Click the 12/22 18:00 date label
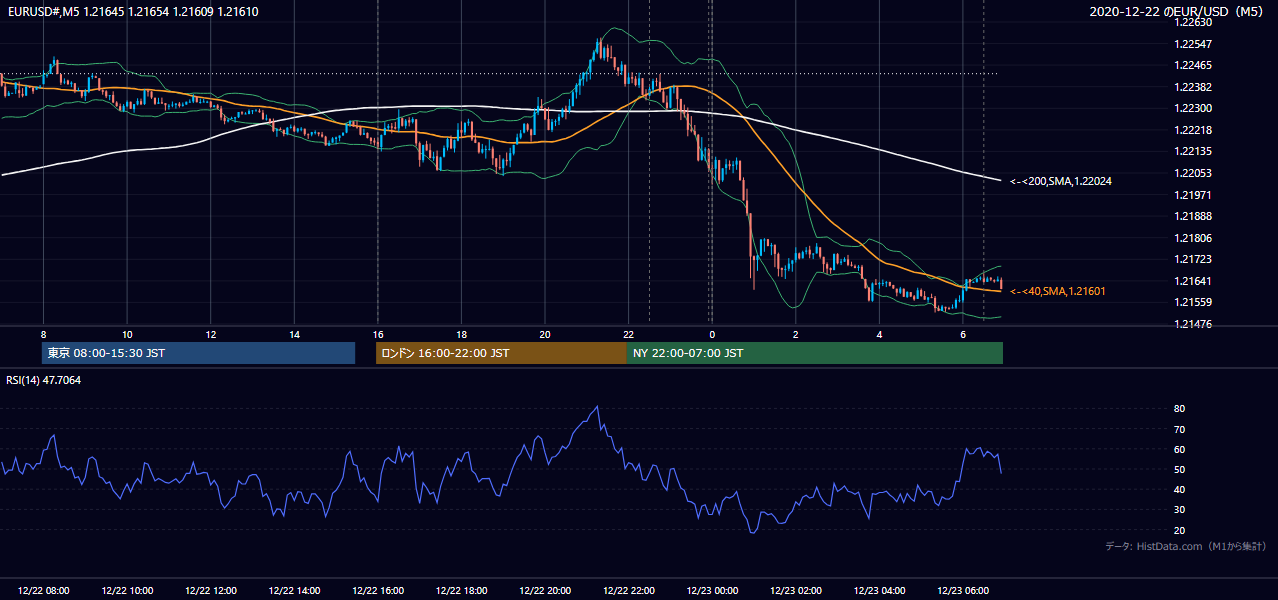Screen dimensions: 1278x600 click(x=461, y=591)
